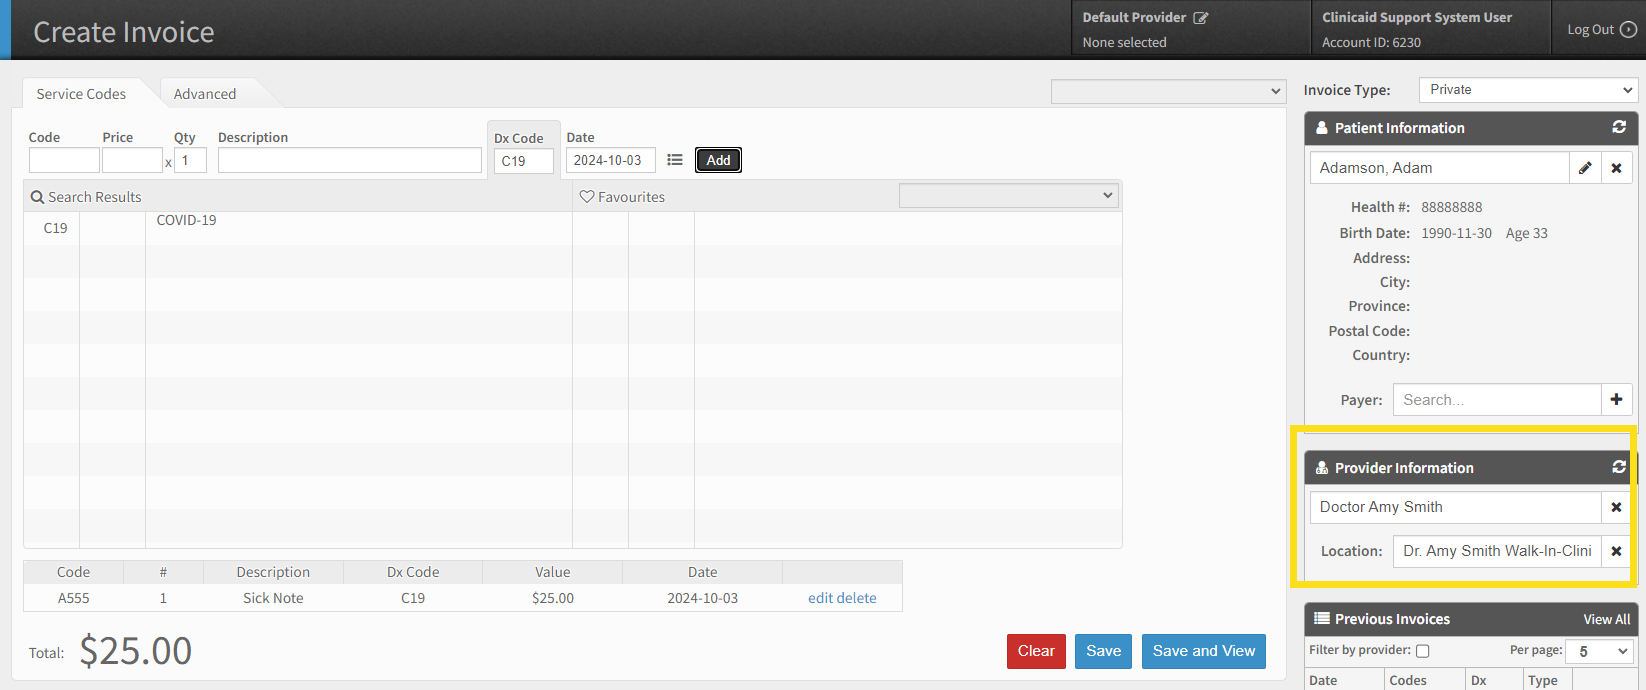This screenshot has height=690, width=1646.
Task: Add a new payer with plus icon
Action: 1617,399
